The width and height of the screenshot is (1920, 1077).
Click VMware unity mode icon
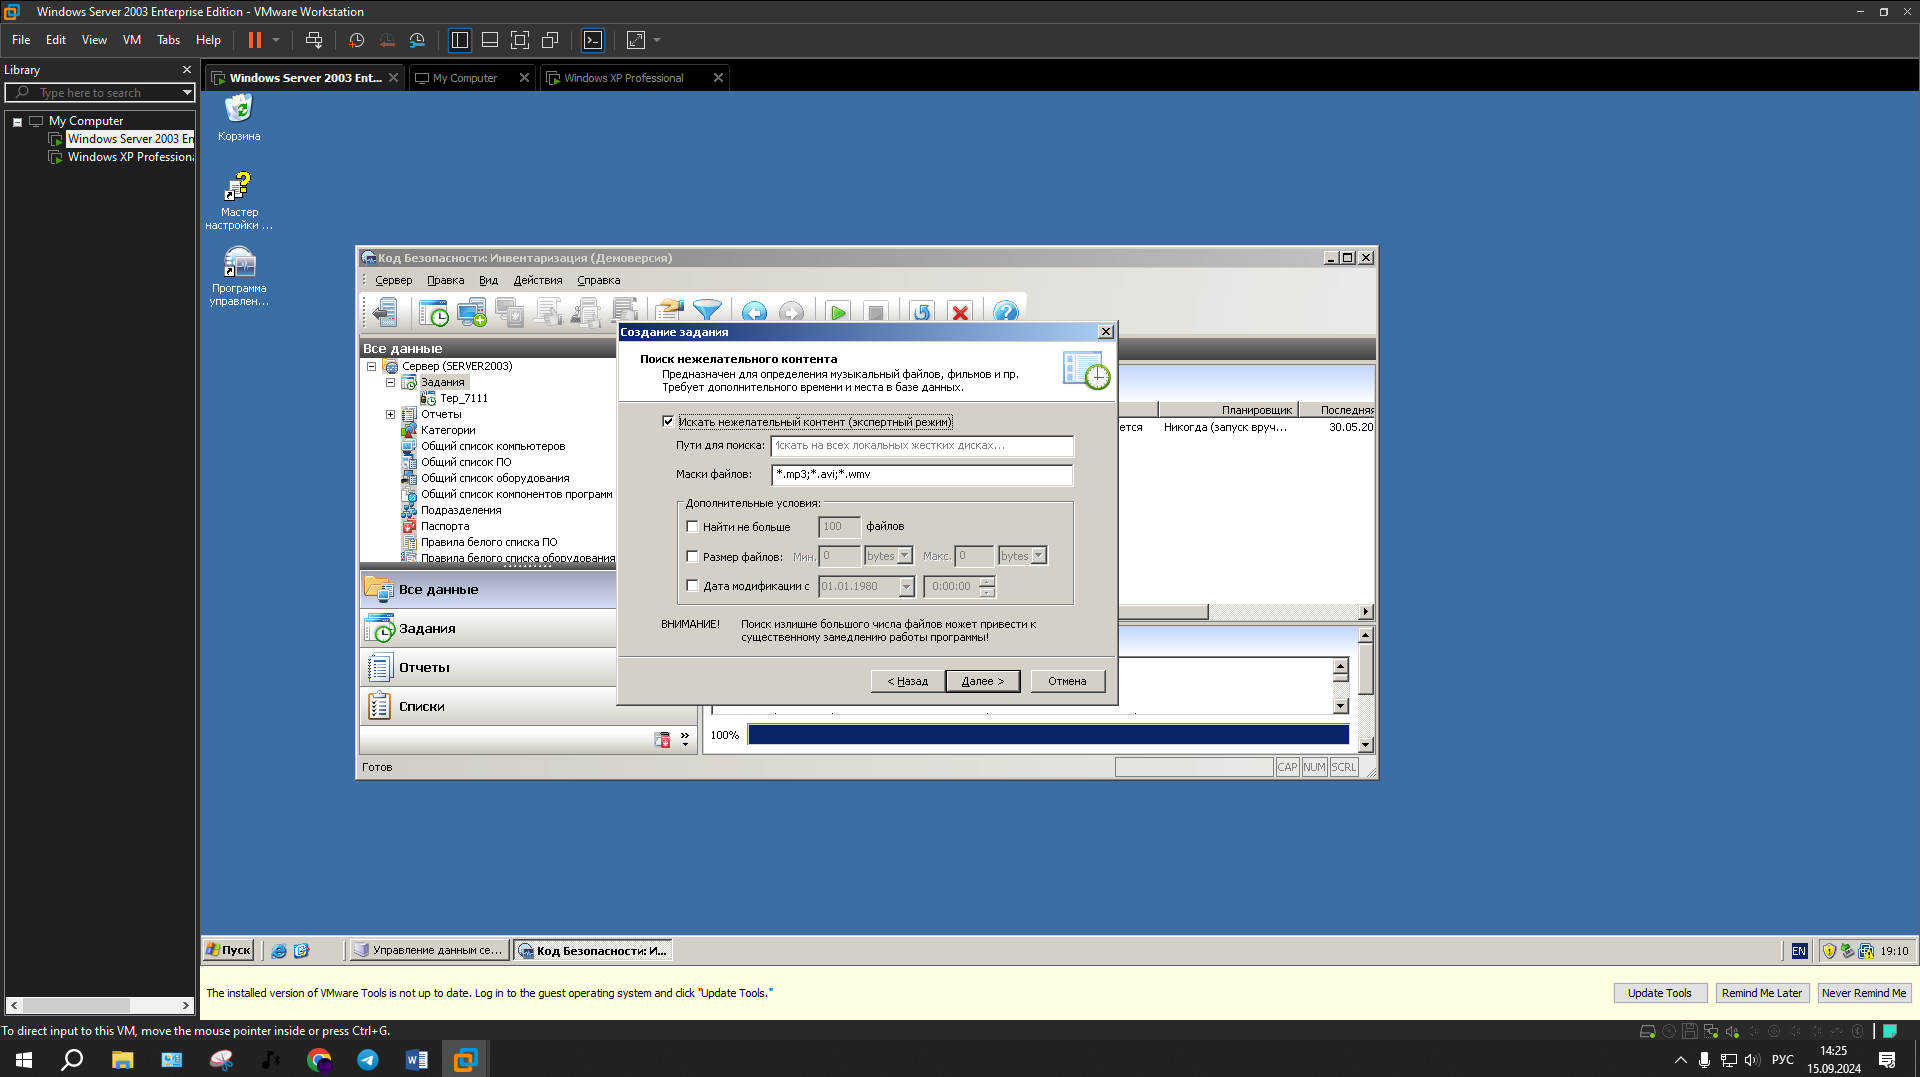550,40
